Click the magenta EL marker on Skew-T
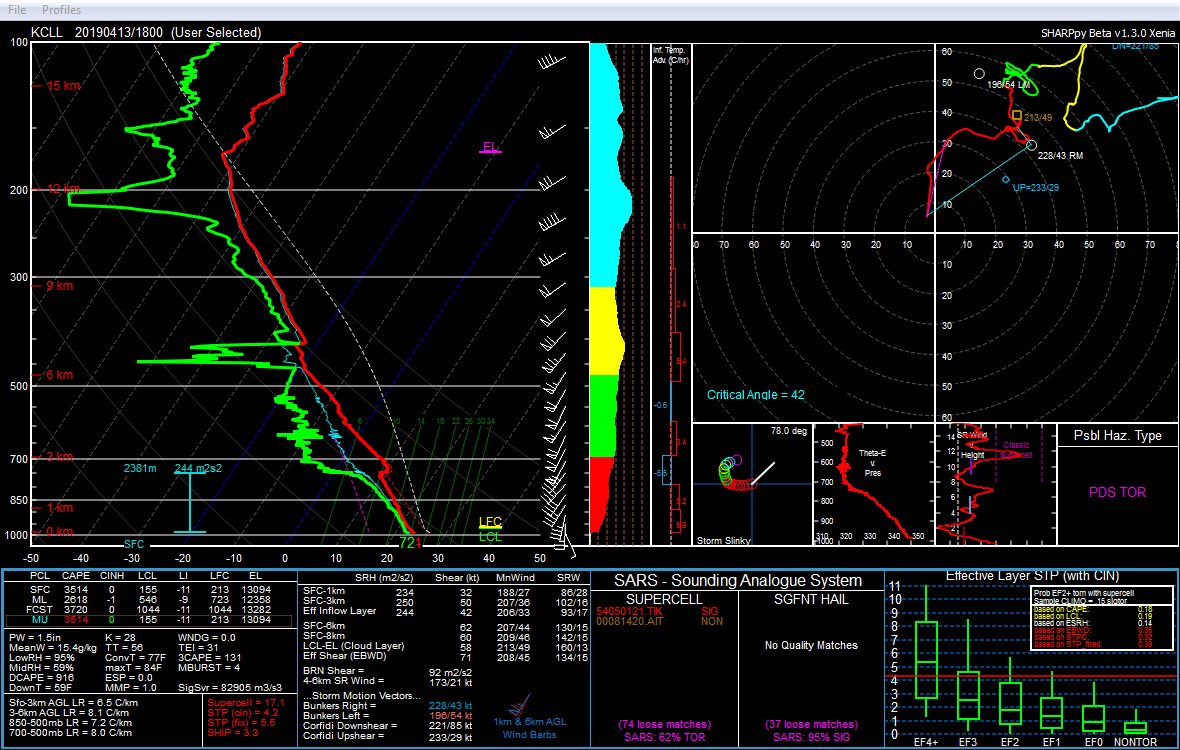This screenshot has height=750, width=1180. pyautogui.click(x=490, y=148)
